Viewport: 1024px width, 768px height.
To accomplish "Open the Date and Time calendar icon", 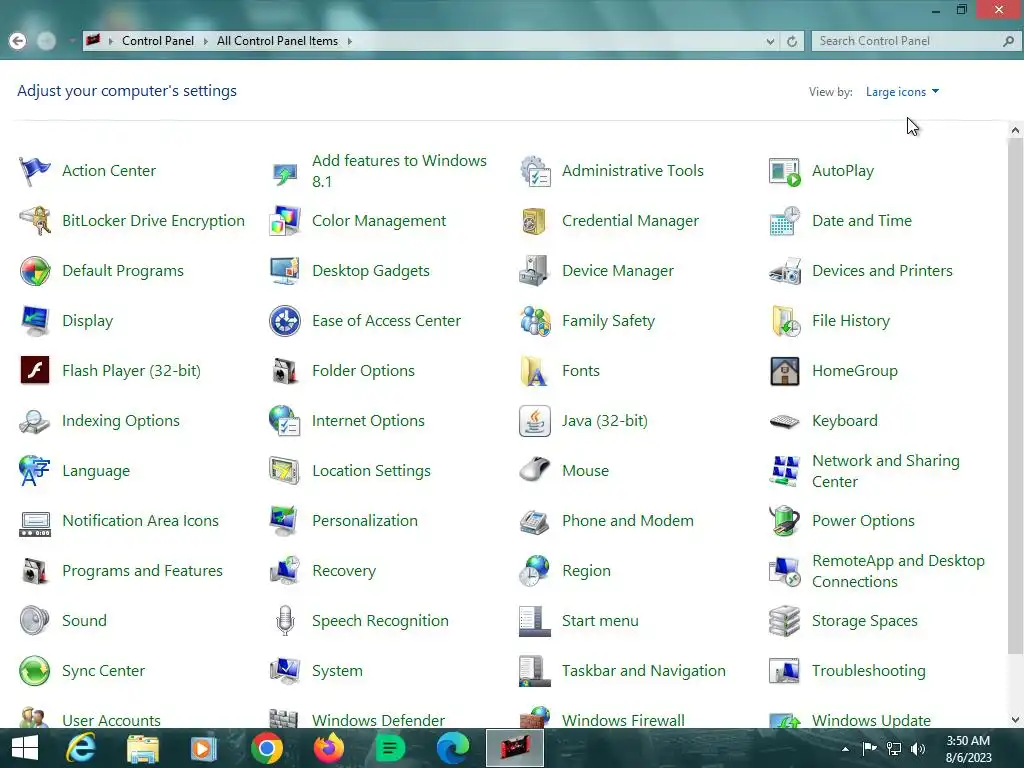I will click(x=785, y=221).
